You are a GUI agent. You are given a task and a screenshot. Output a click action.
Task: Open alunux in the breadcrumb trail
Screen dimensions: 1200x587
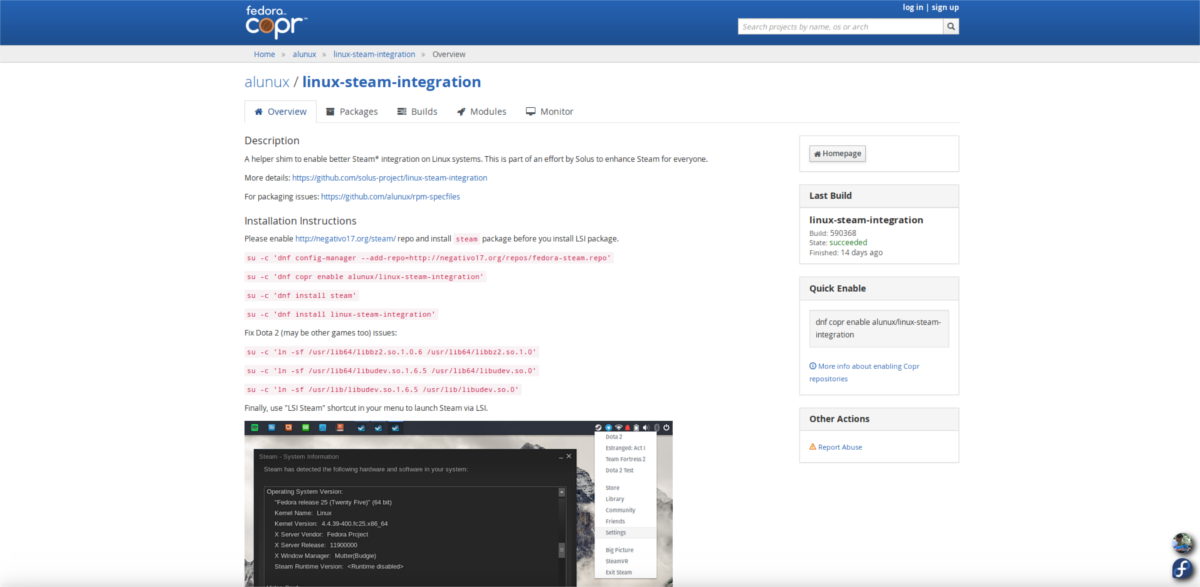(x=304, y=54)
